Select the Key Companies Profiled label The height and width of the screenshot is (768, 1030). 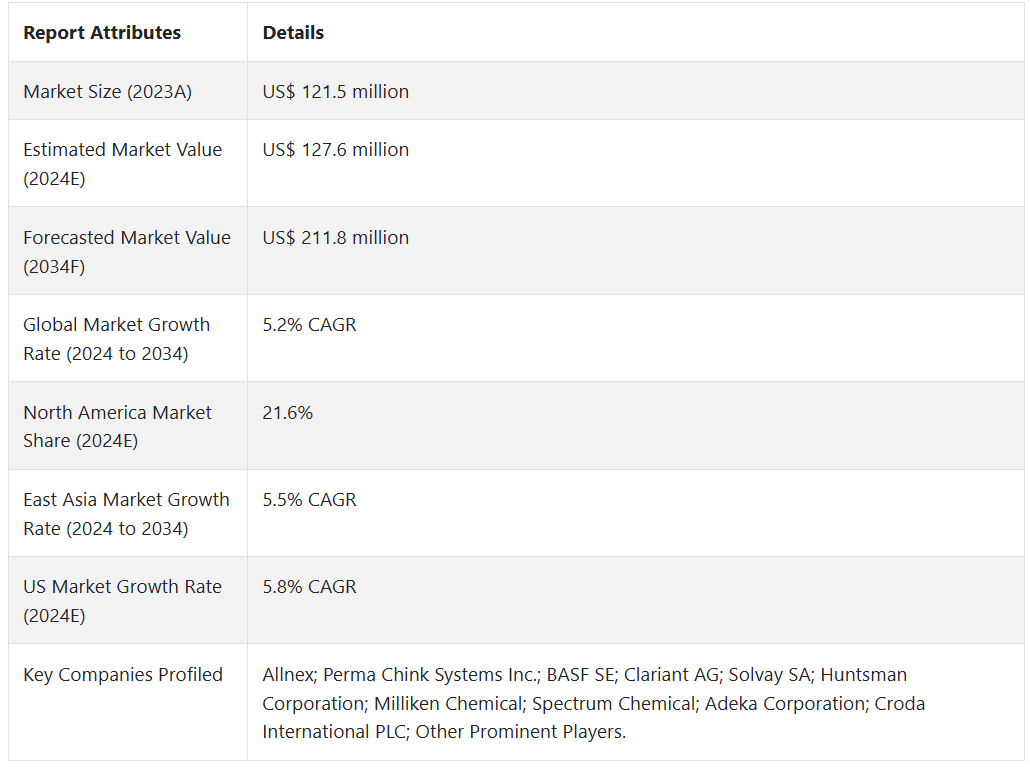coord(122,674)
